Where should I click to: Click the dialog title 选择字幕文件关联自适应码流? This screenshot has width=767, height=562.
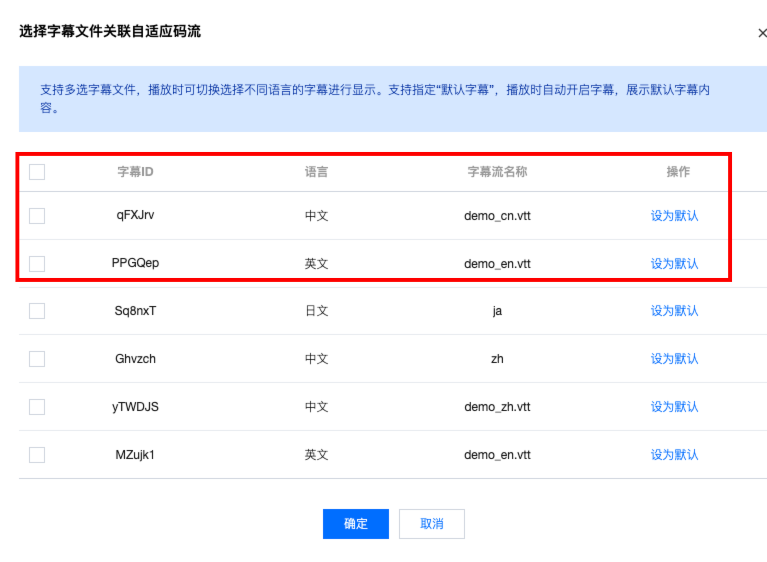(110, 31)
